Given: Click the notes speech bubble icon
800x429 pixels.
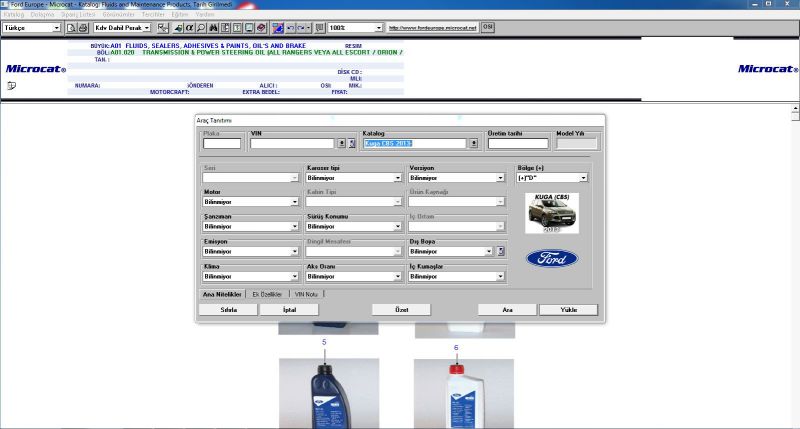Looking at the screenshot, I should pyautogui.click(x=319, y=28).
